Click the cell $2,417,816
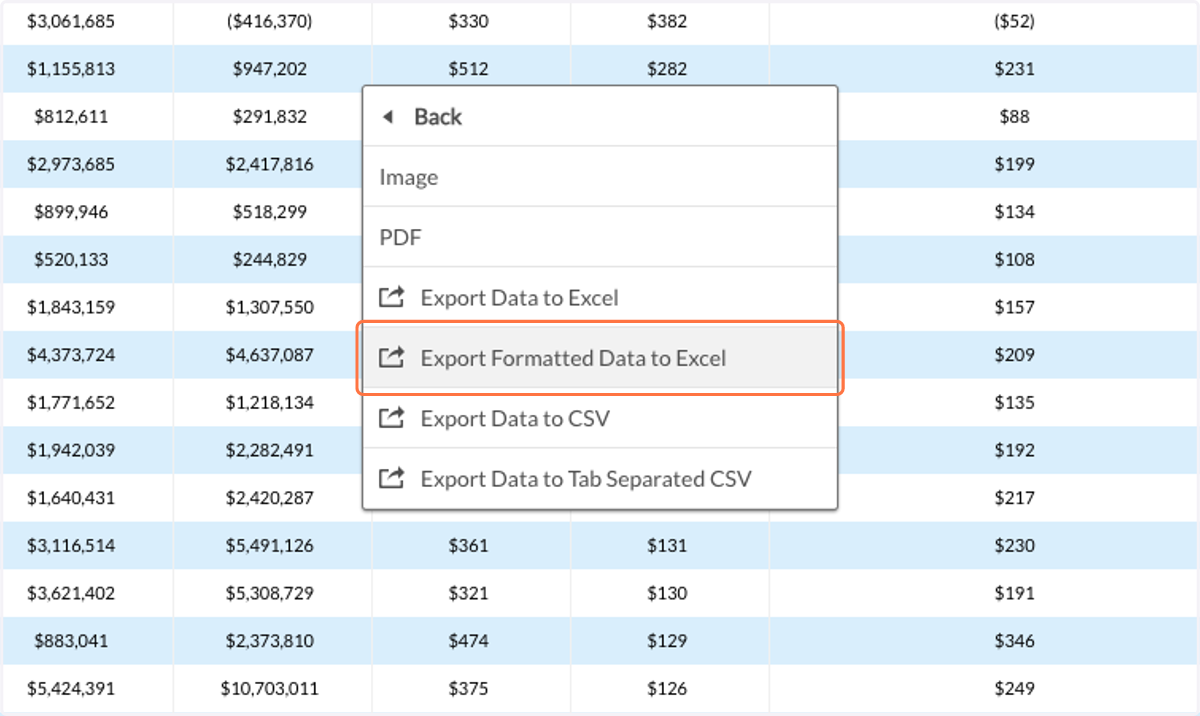 [x=270, y=164]
